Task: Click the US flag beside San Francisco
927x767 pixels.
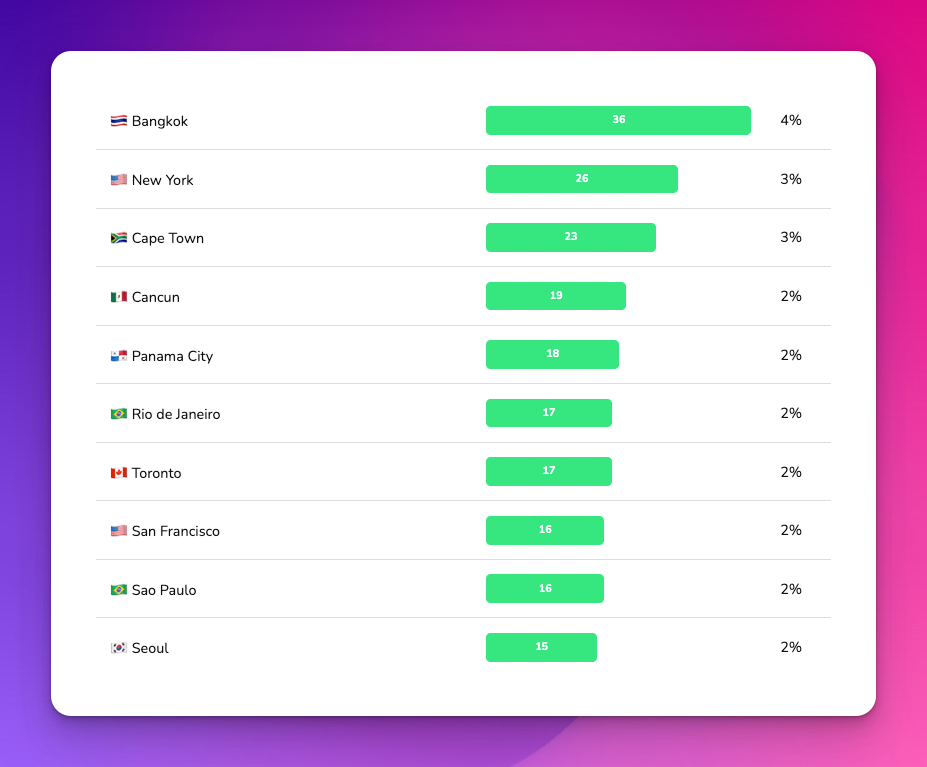Action: pyautogui.click(x=119, y=531)
